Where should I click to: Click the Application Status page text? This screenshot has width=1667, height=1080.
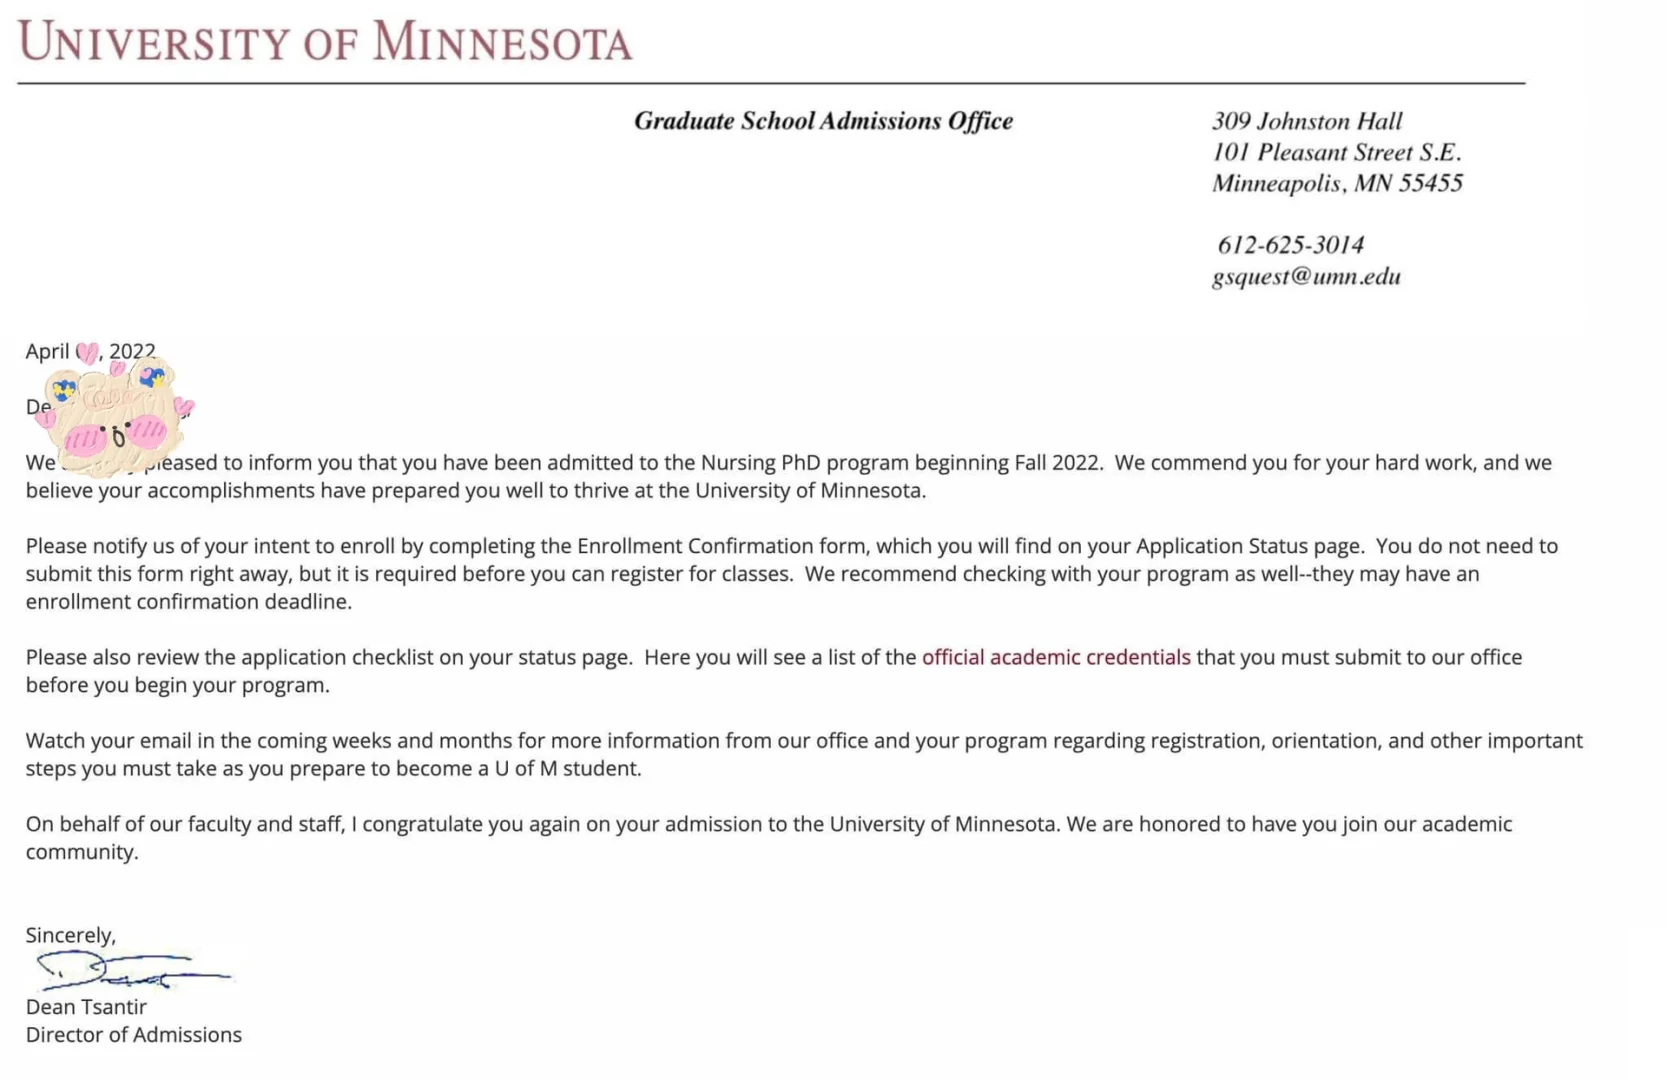(x=1248, y=546)
